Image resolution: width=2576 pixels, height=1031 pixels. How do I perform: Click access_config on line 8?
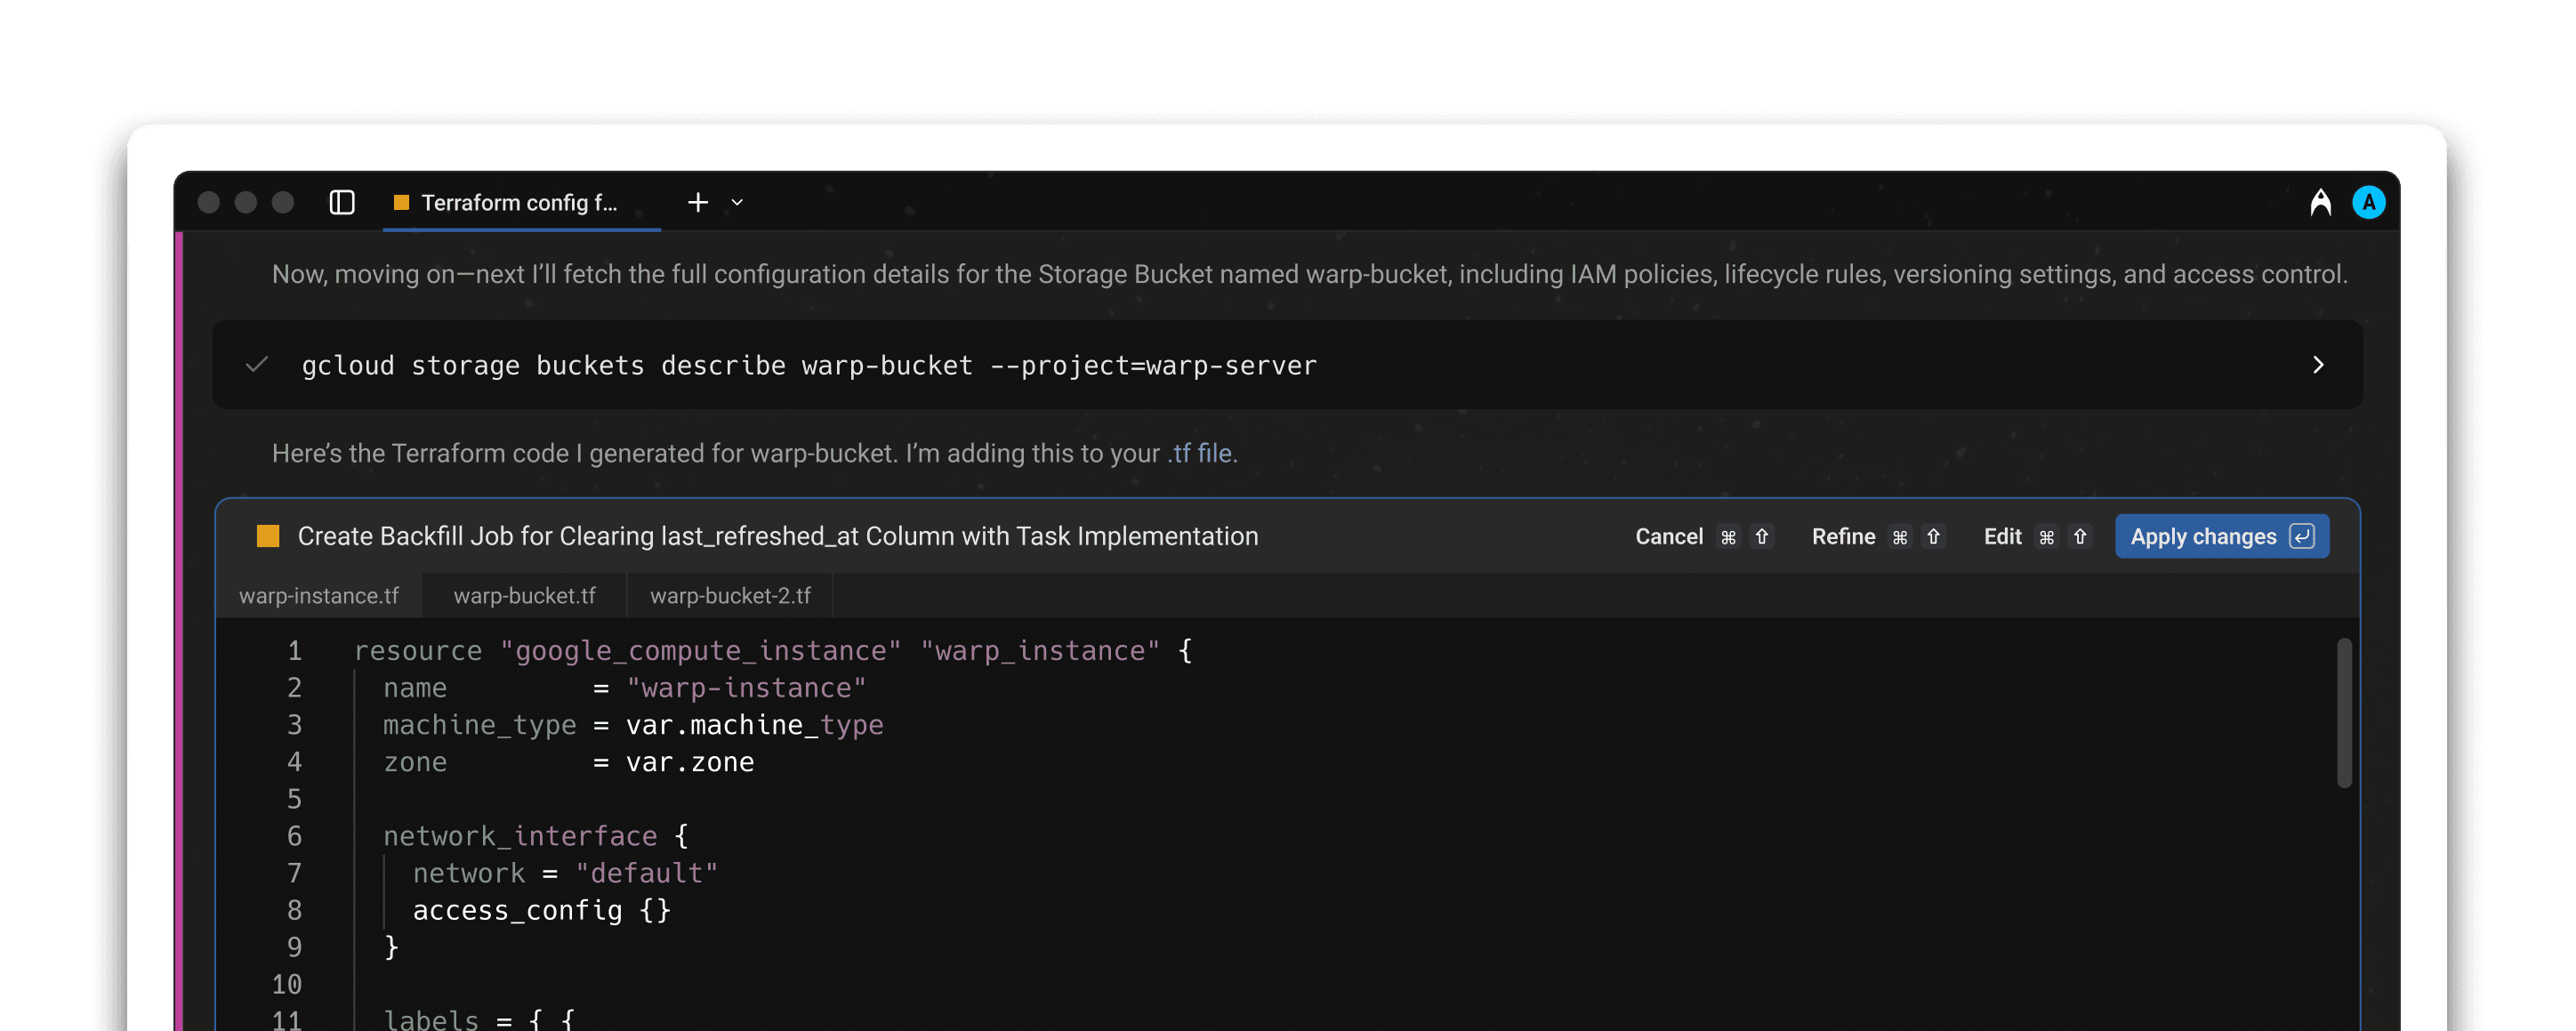pos(517,910)
